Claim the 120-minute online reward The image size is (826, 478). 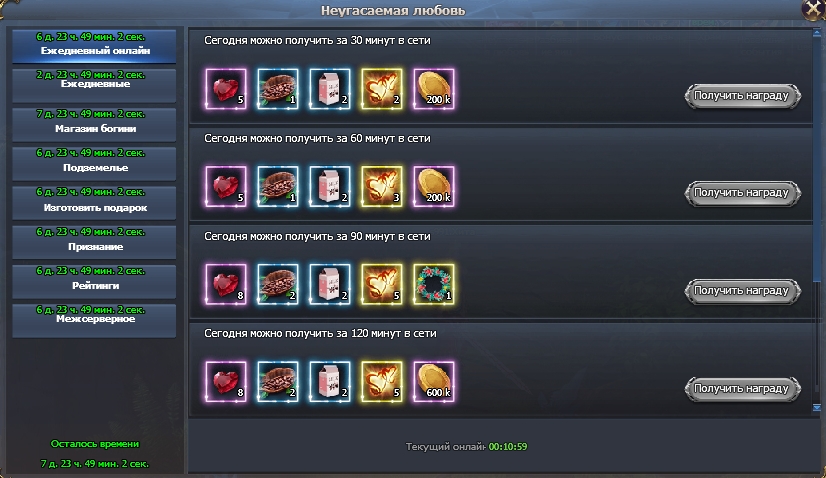742,389
